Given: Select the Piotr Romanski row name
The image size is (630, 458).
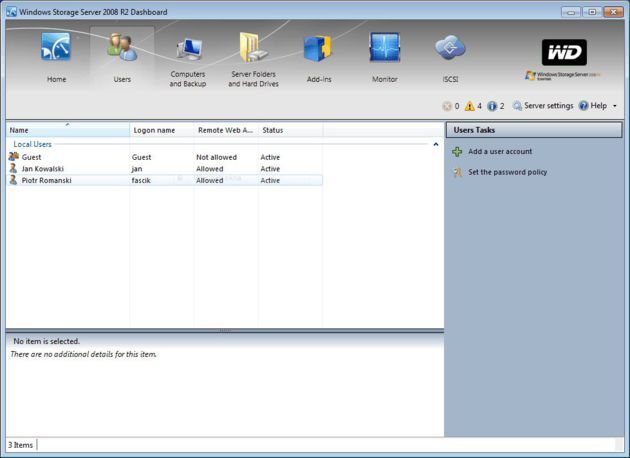Looking at the screenshot, I should pyautogui.click(x=46, y=180).
